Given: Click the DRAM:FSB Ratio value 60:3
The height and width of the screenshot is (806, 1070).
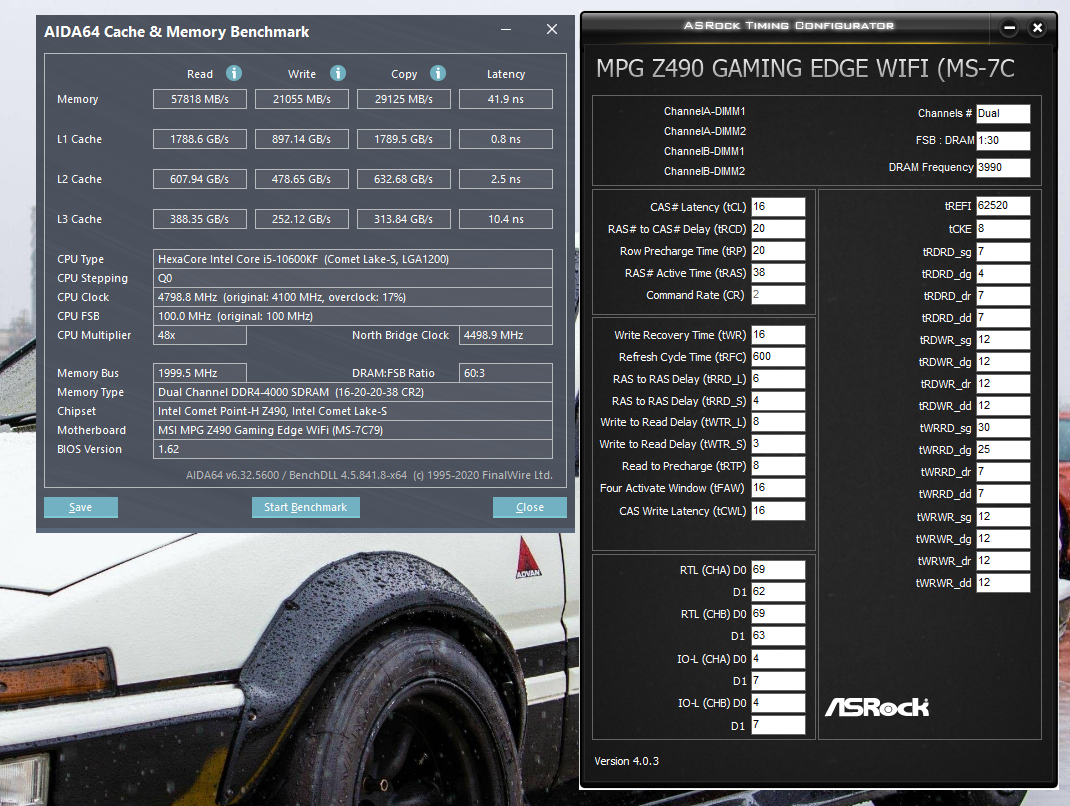Looking at the screenshot, I should [x=506, y=373].
